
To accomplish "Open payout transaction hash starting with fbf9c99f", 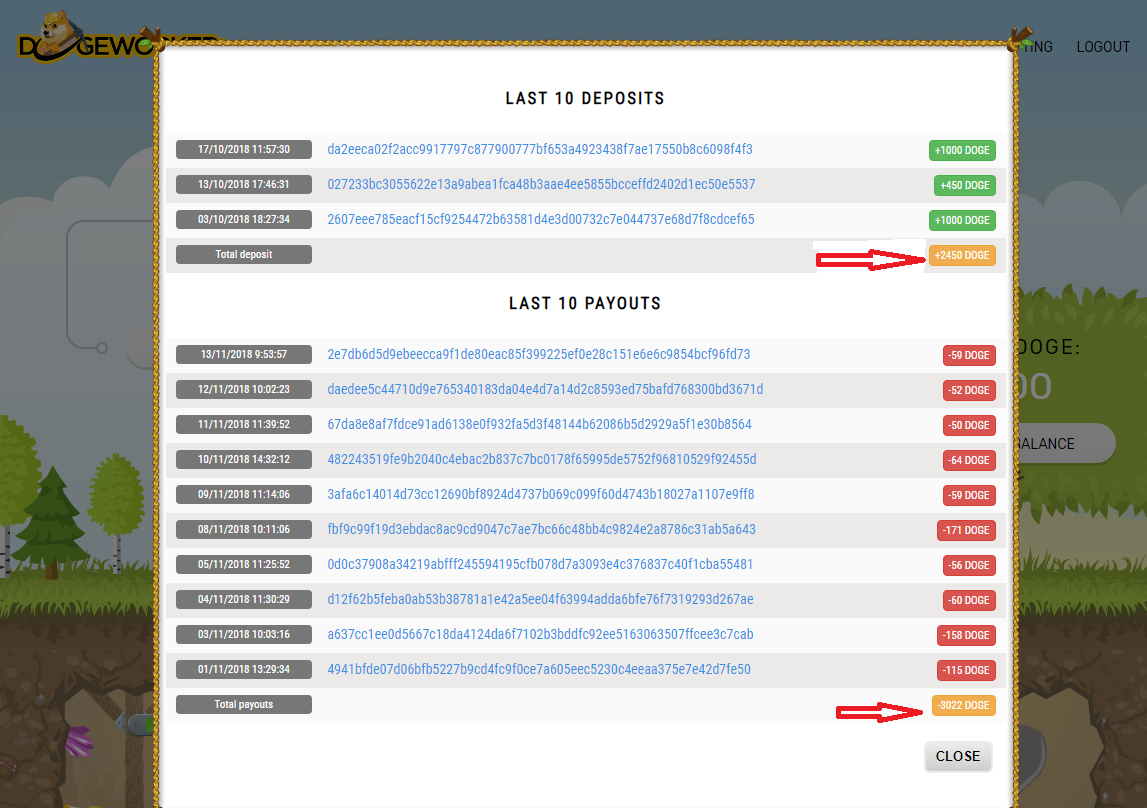I will (541, 530).
